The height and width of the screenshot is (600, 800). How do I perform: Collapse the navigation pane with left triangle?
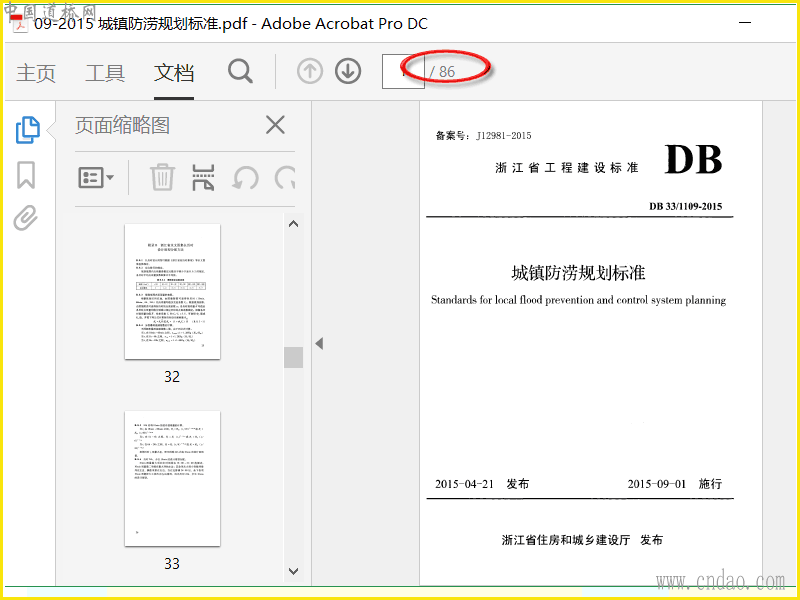(319, 343)
